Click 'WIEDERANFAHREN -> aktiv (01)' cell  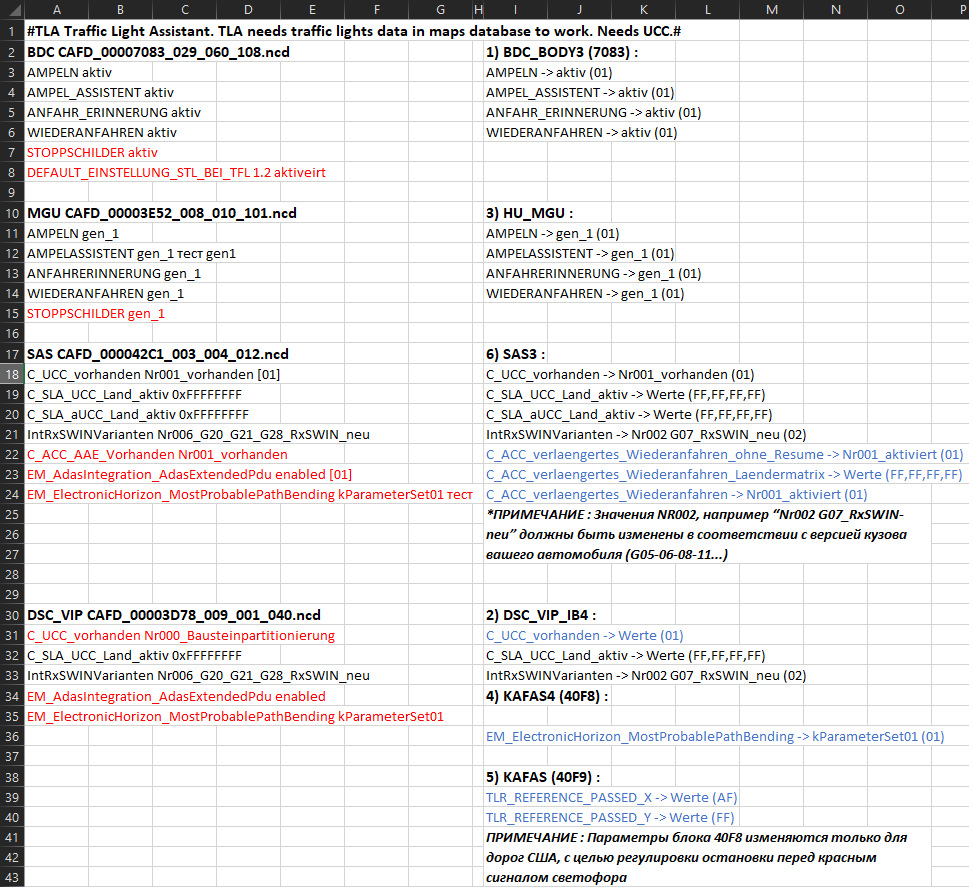pyautogui.click(x=582, y=132)
